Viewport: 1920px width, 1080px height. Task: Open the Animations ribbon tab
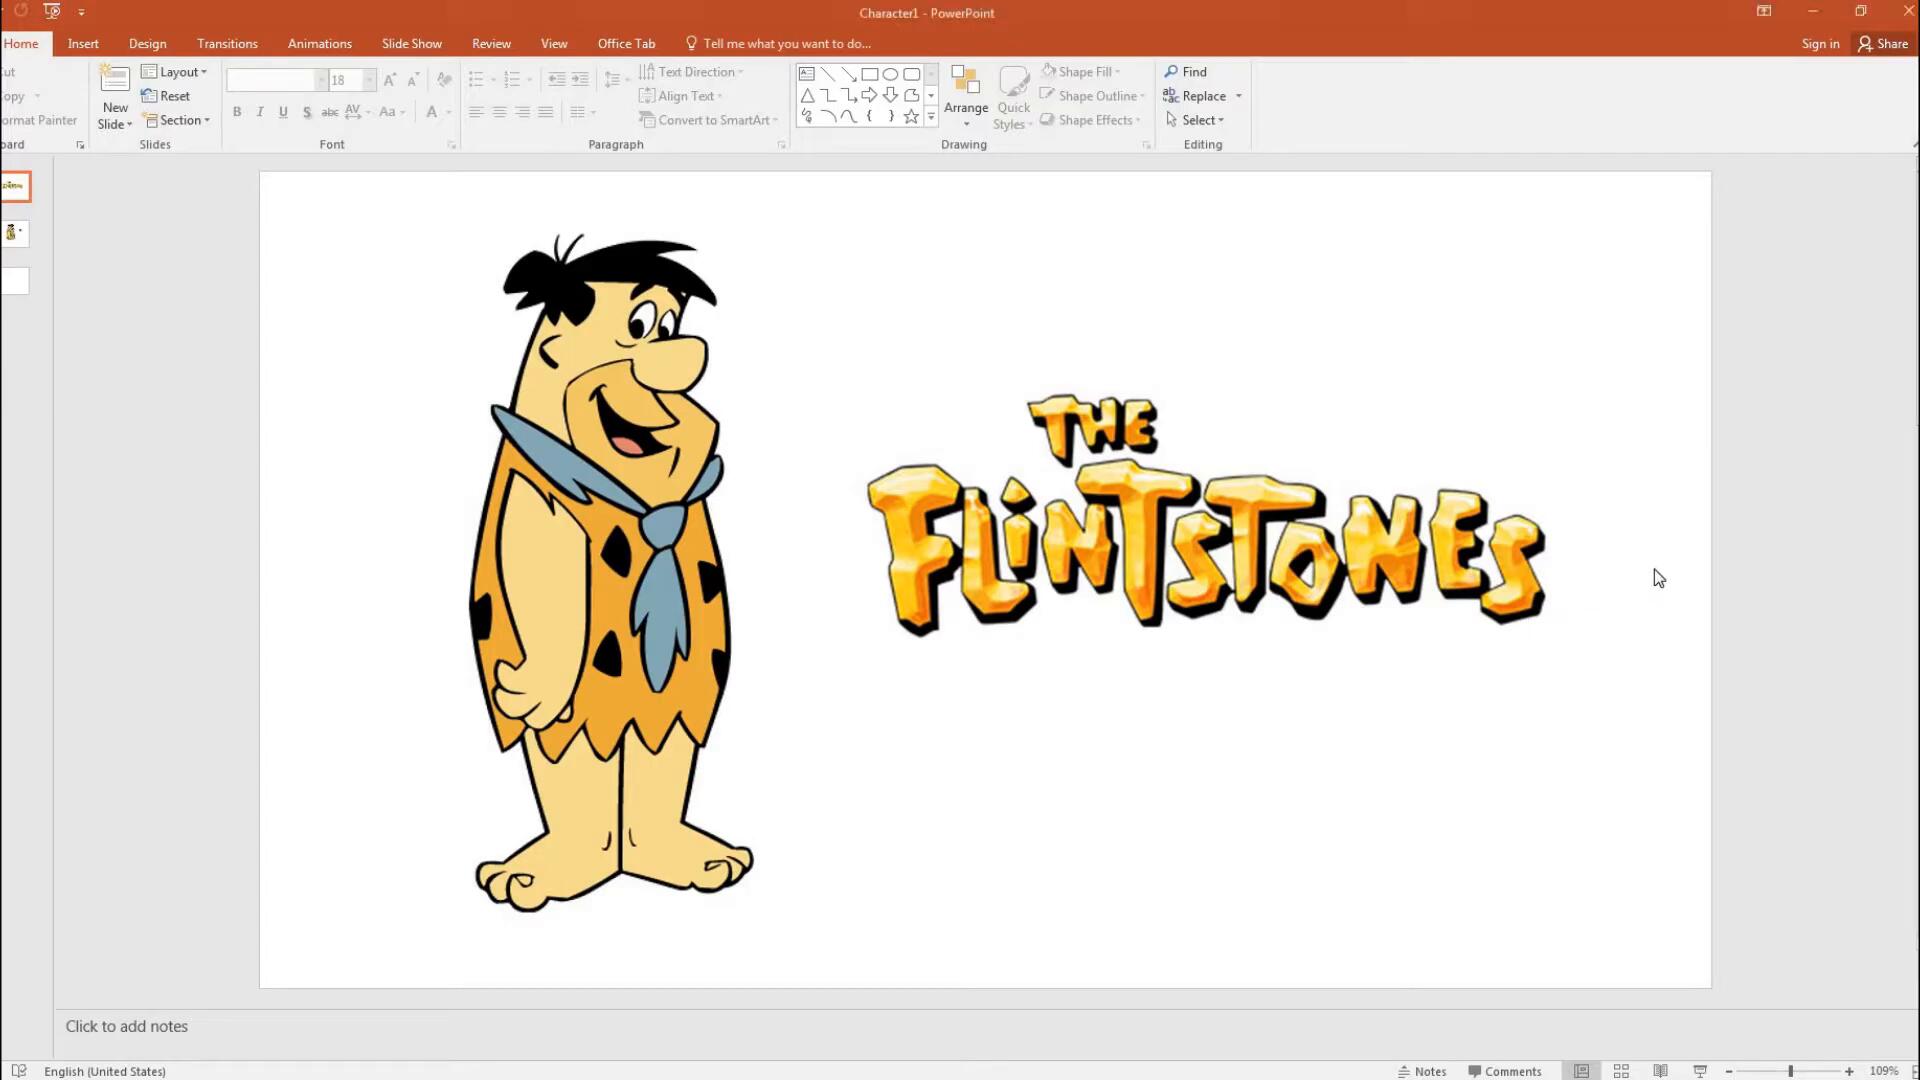pos(319,44)
